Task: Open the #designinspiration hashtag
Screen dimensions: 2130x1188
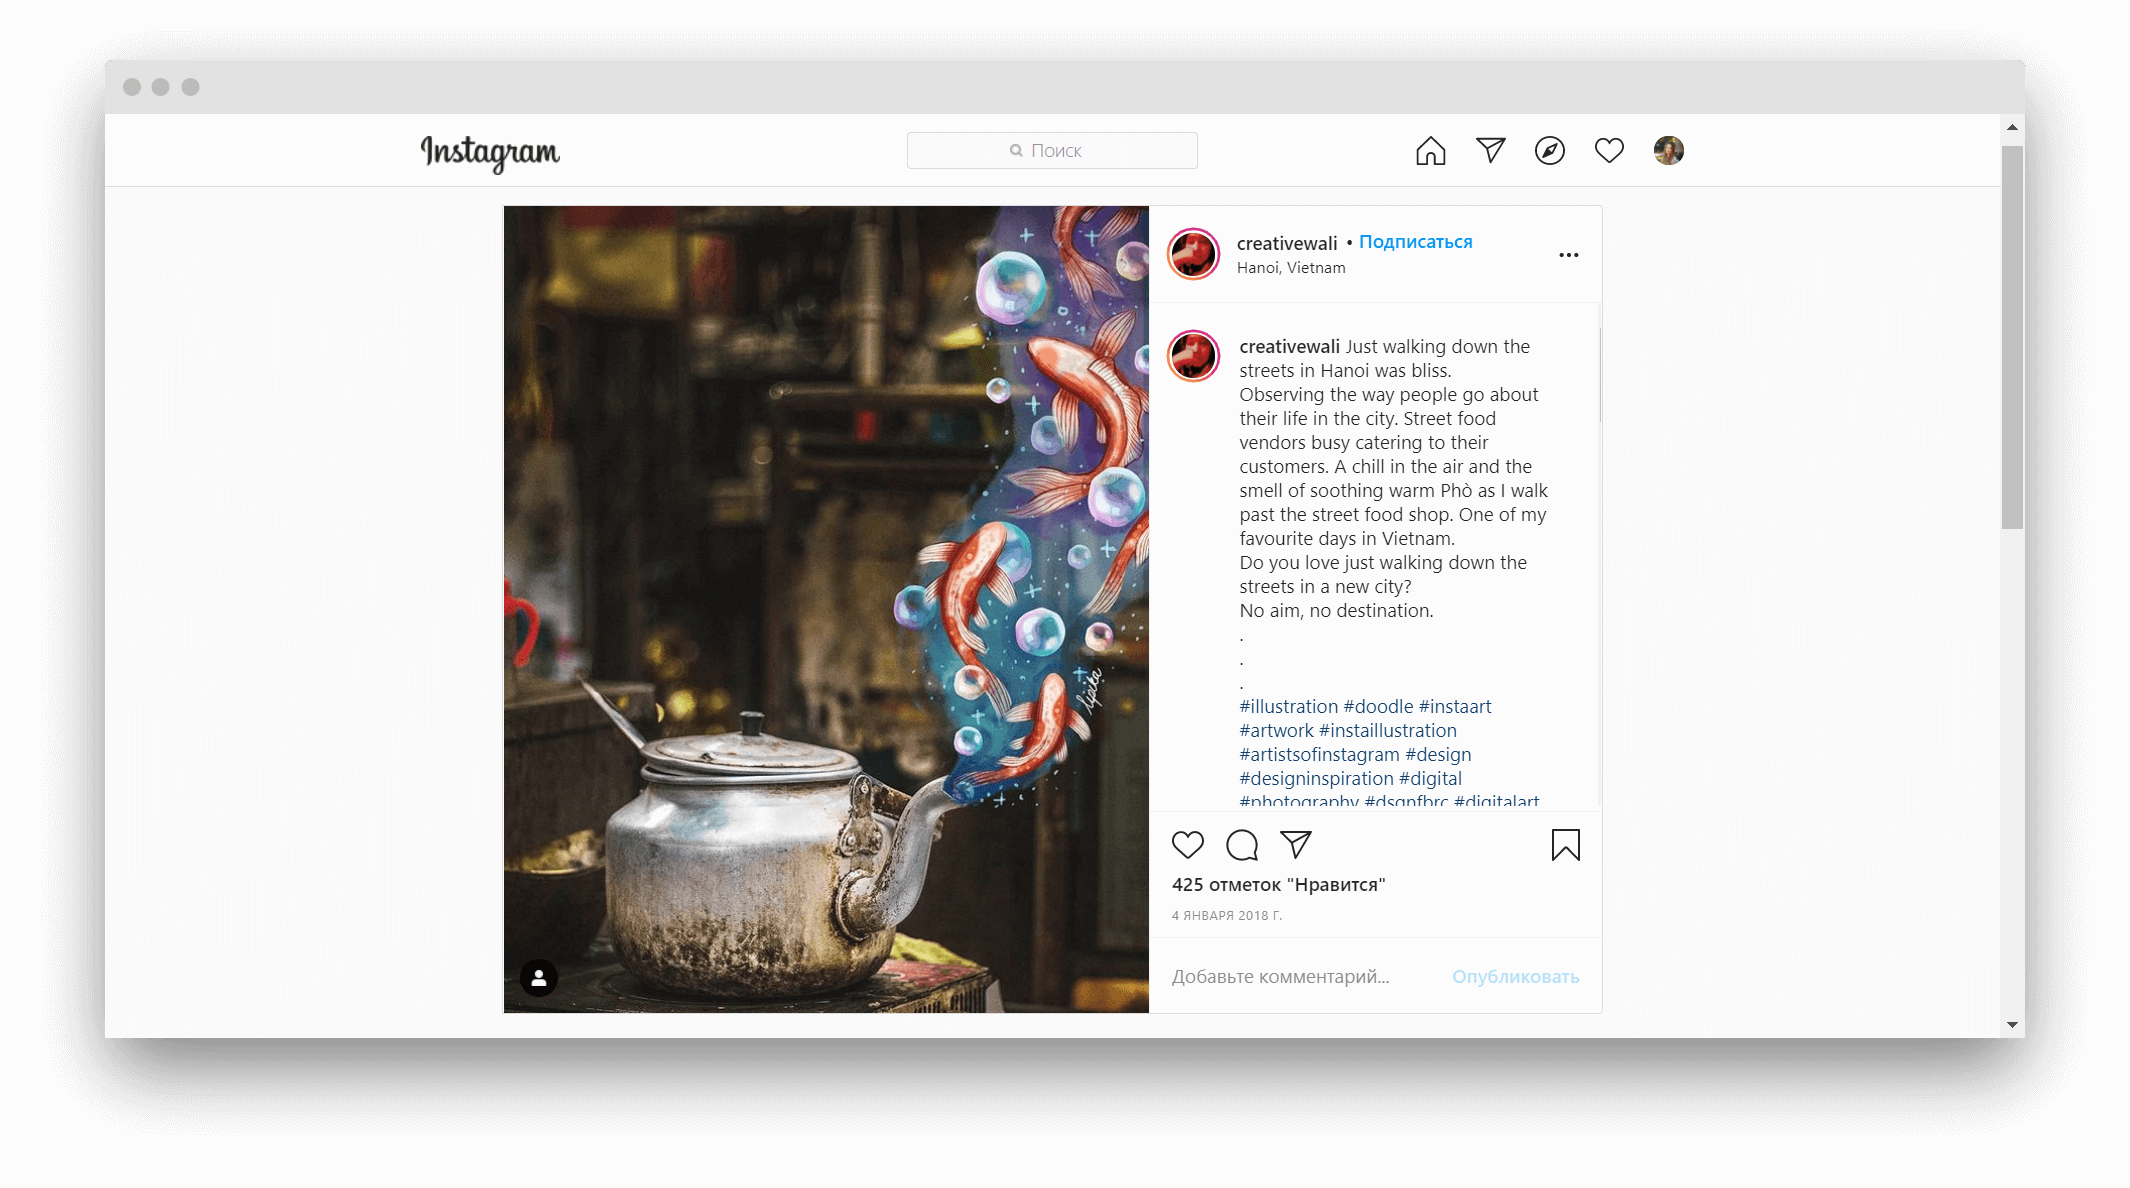Action: point(1316,779)
